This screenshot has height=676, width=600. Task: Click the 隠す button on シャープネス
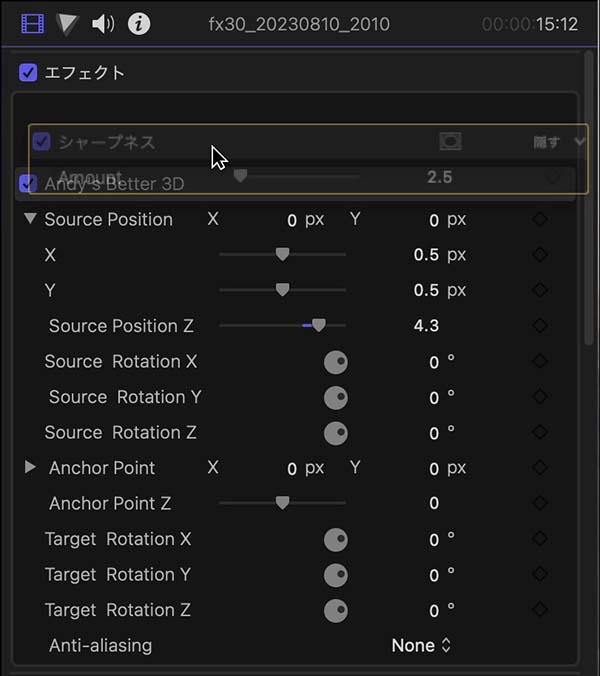point(547,142)
